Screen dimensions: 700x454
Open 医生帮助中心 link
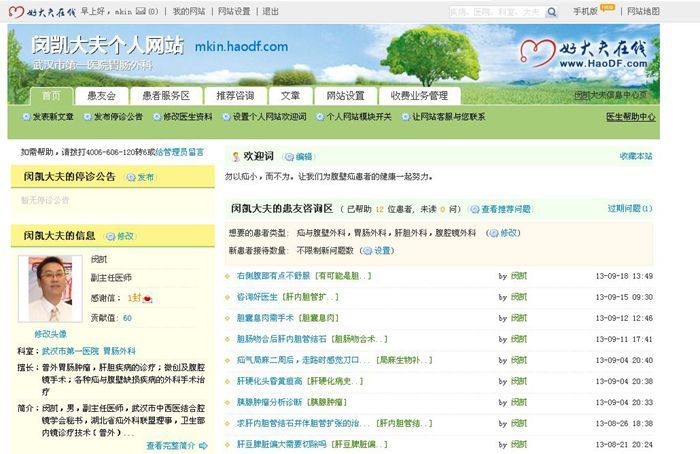pos(630,117)
